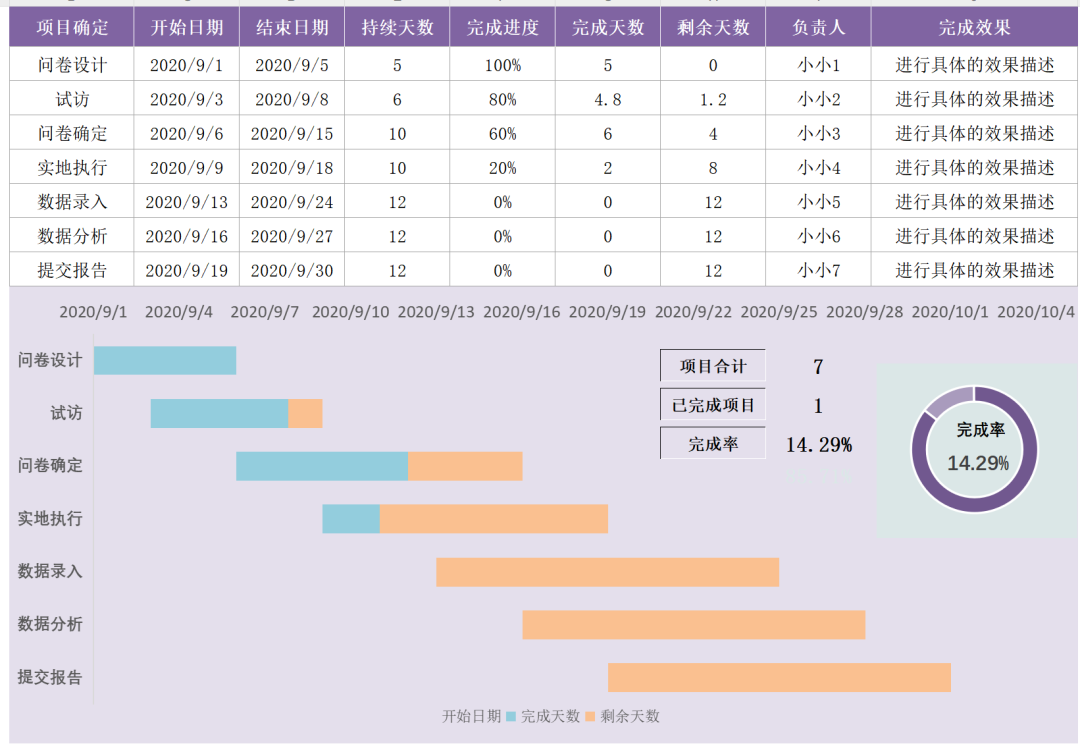Screen dimensions: 1080x750
Task: Click the 14.29% text inside the donut
Action: (978, 463)
